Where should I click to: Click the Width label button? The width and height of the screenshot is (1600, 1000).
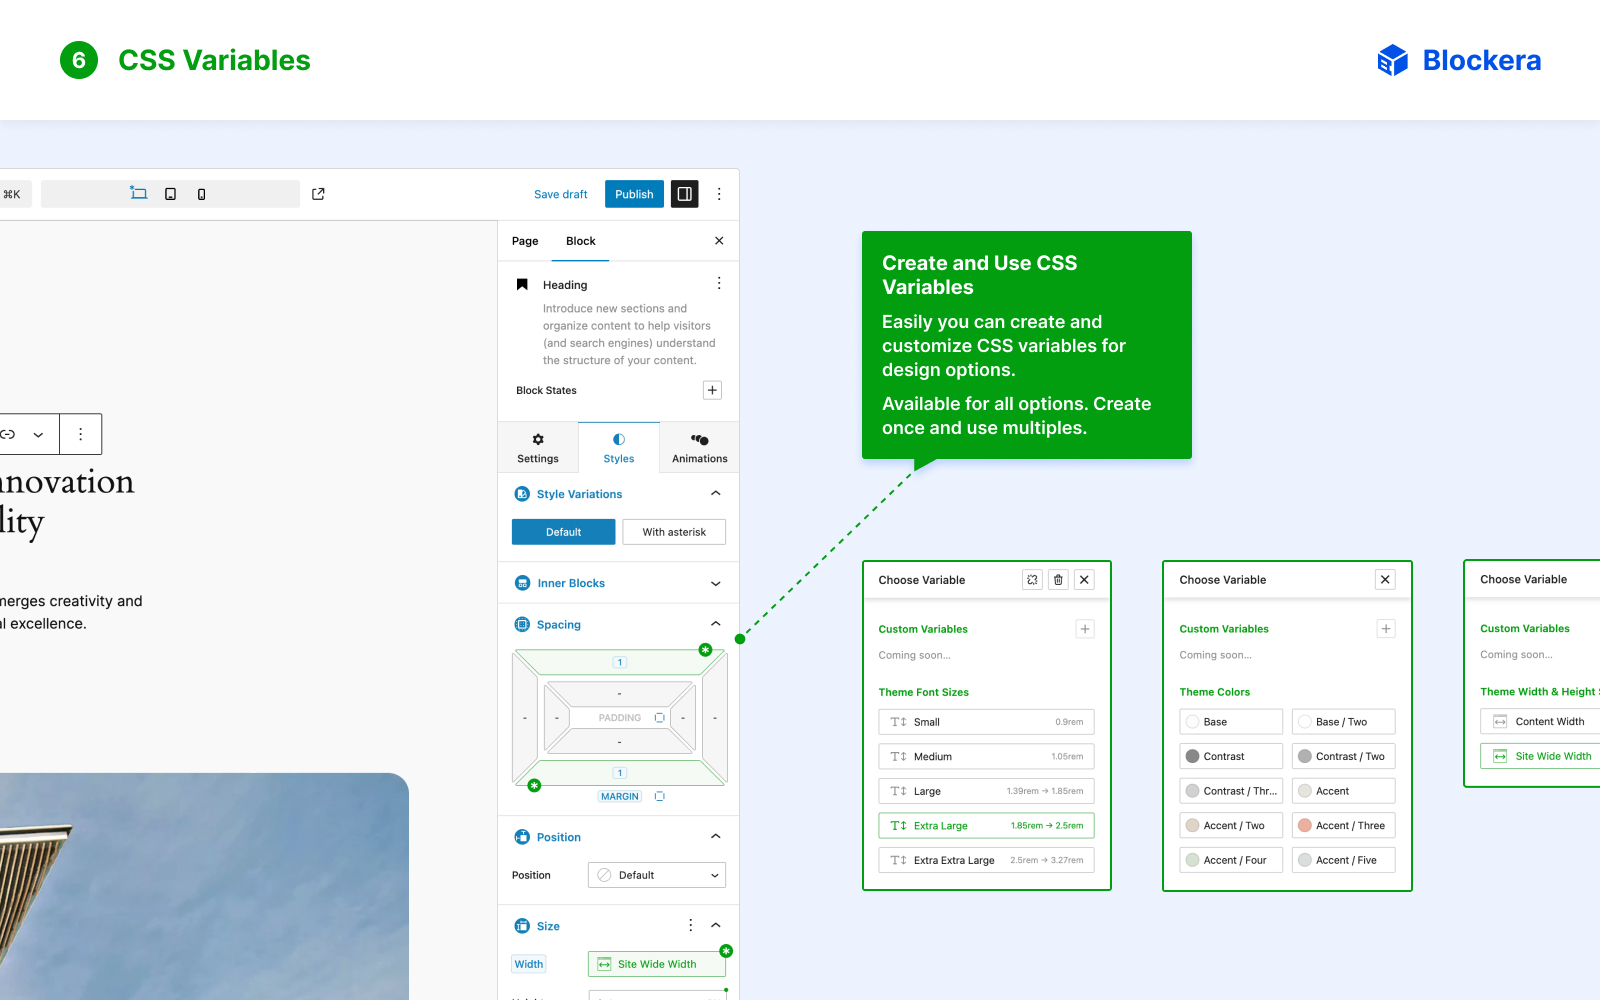(529, 964)
